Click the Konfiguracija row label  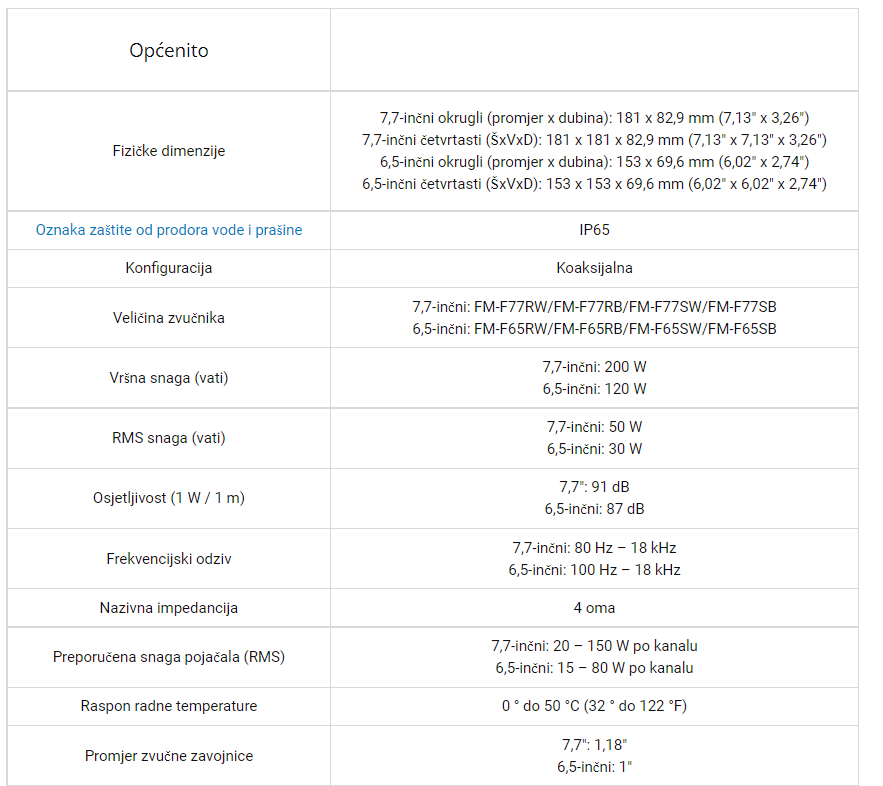click(x=168, y=267)
